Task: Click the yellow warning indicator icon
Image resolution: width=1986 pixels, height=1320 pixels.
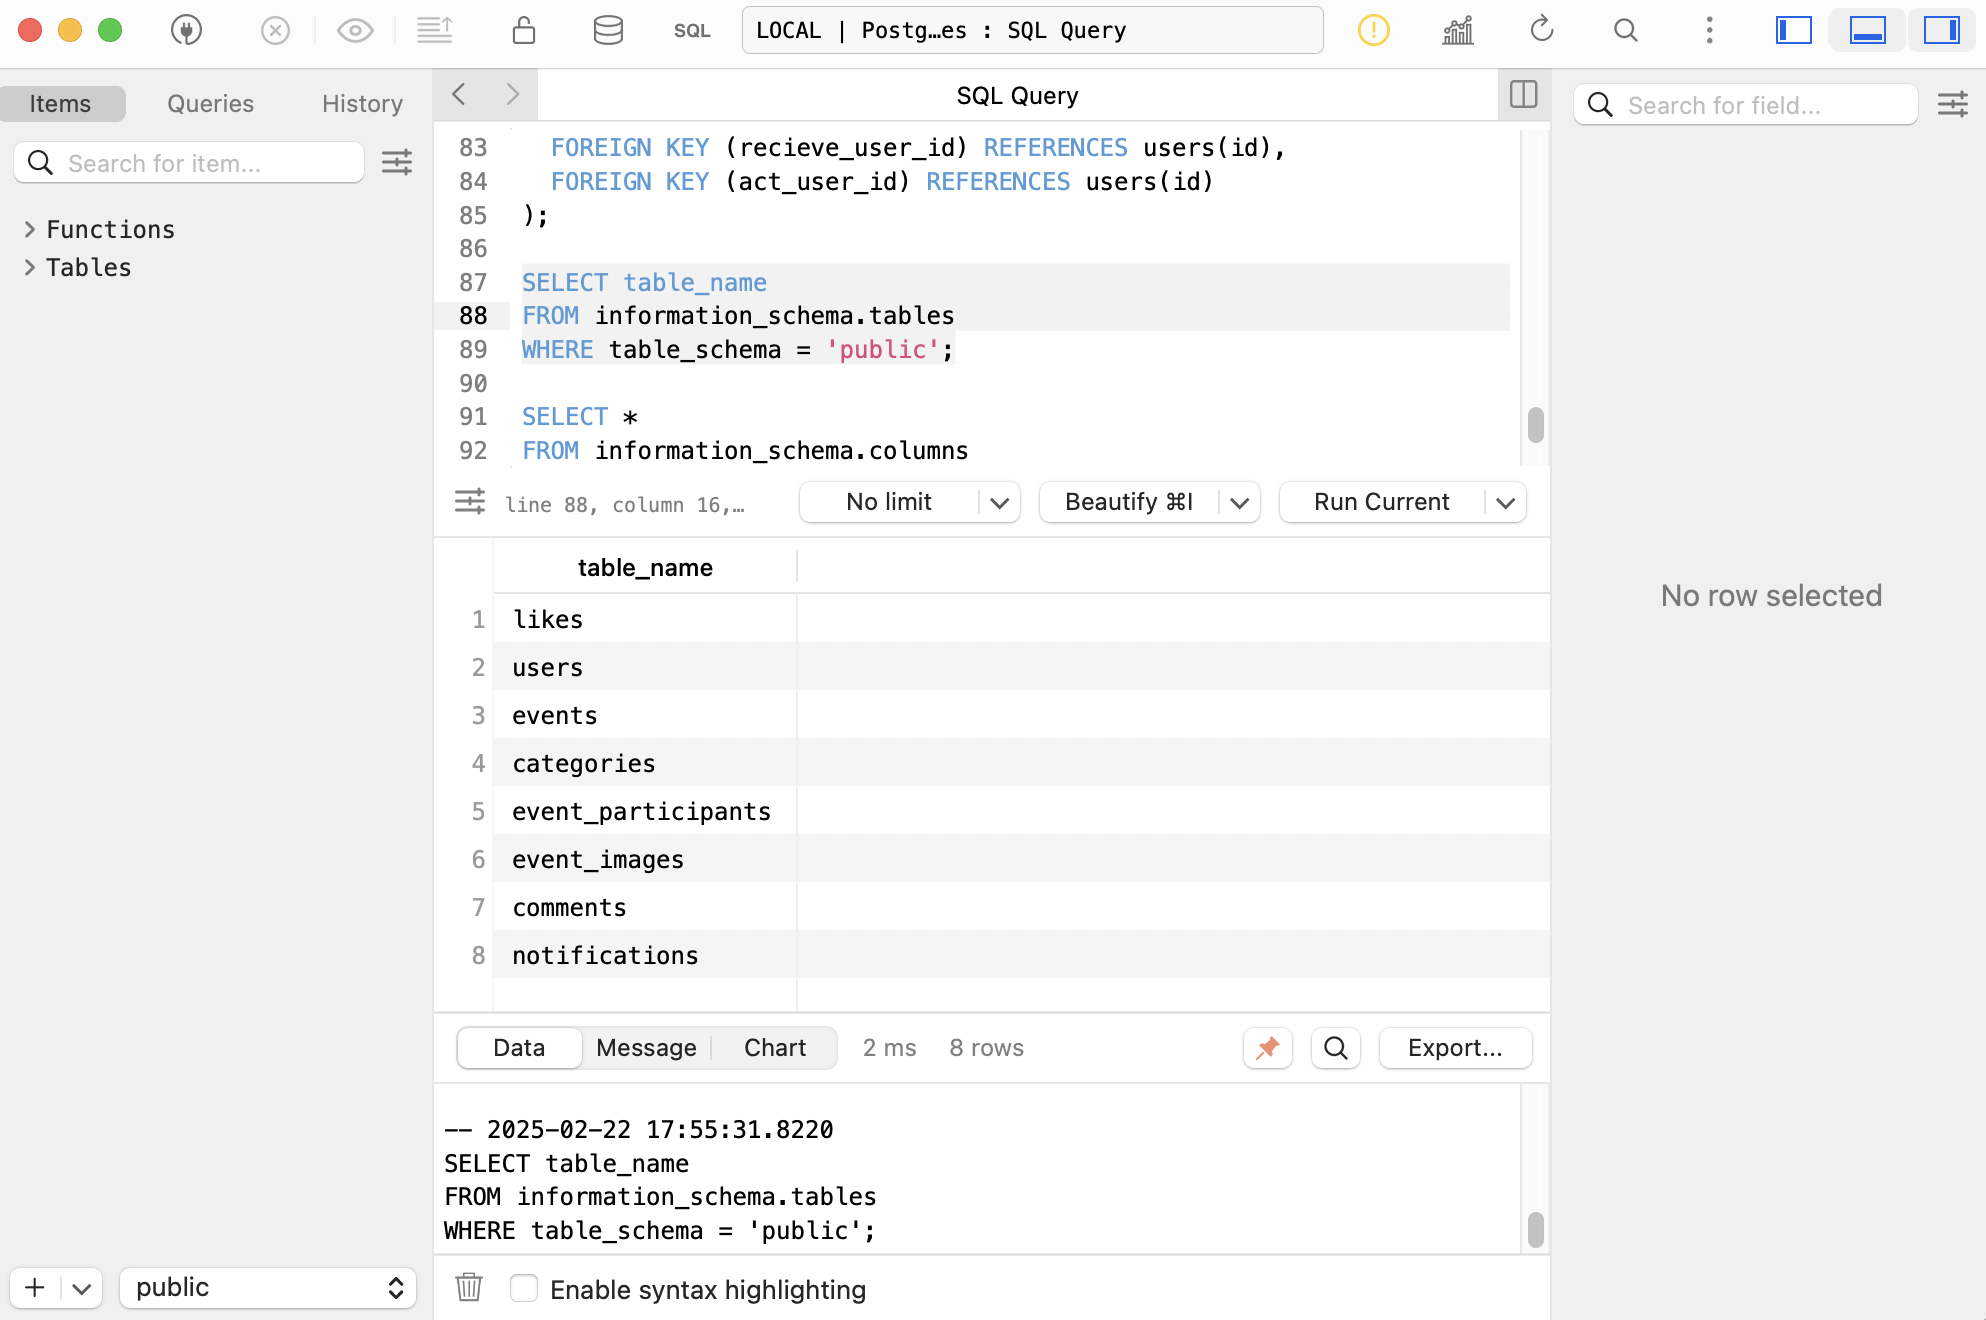Action: 1373,30
